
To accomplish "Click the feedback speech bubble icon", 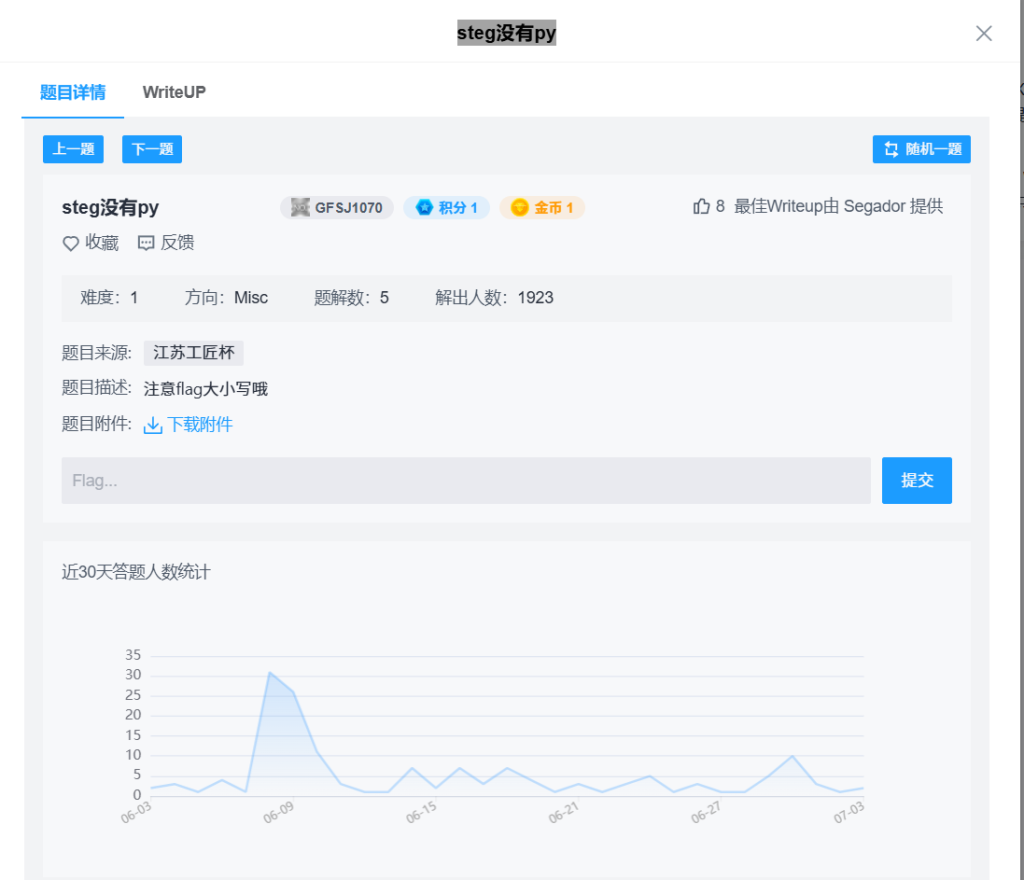I will pos(146,243).
